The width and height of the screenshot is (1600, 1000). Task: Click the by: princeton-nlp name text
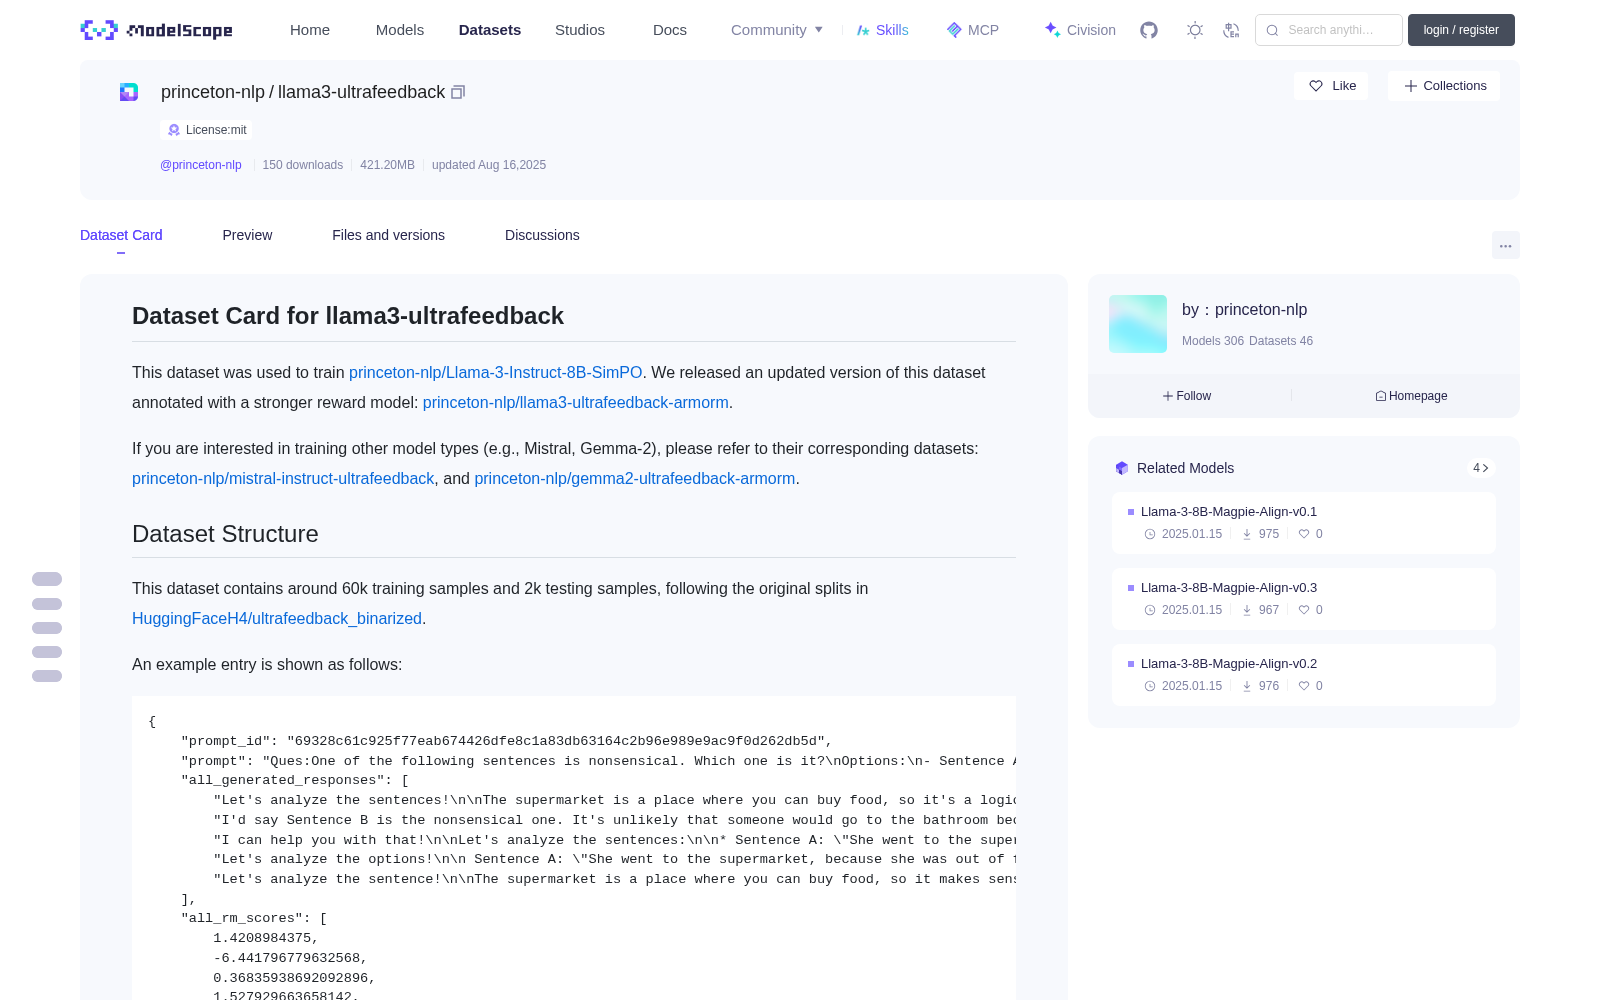point(1245,310)
